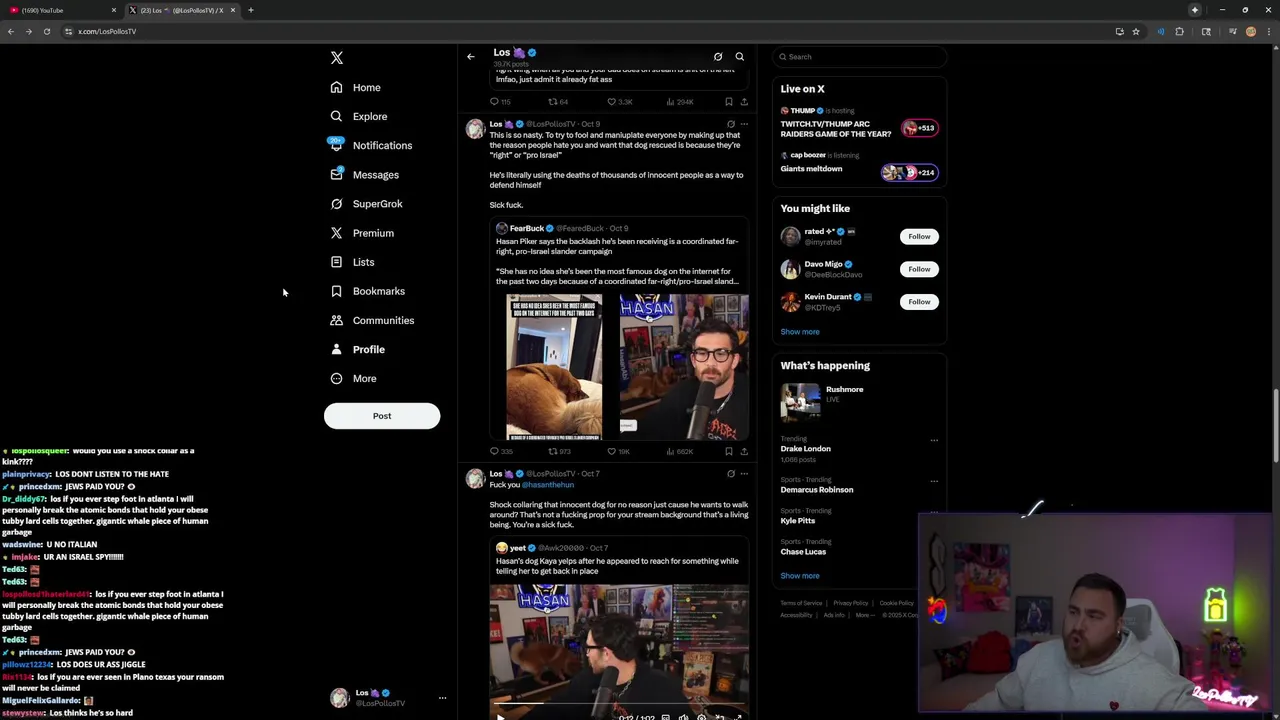This screenshot has height=720, width=1280.
Task: Share the post with 662K views
Action: pos(744,451)
